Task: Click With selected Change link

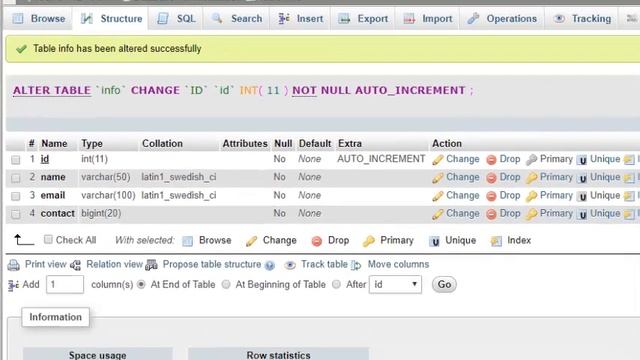Action: point(280,240)
